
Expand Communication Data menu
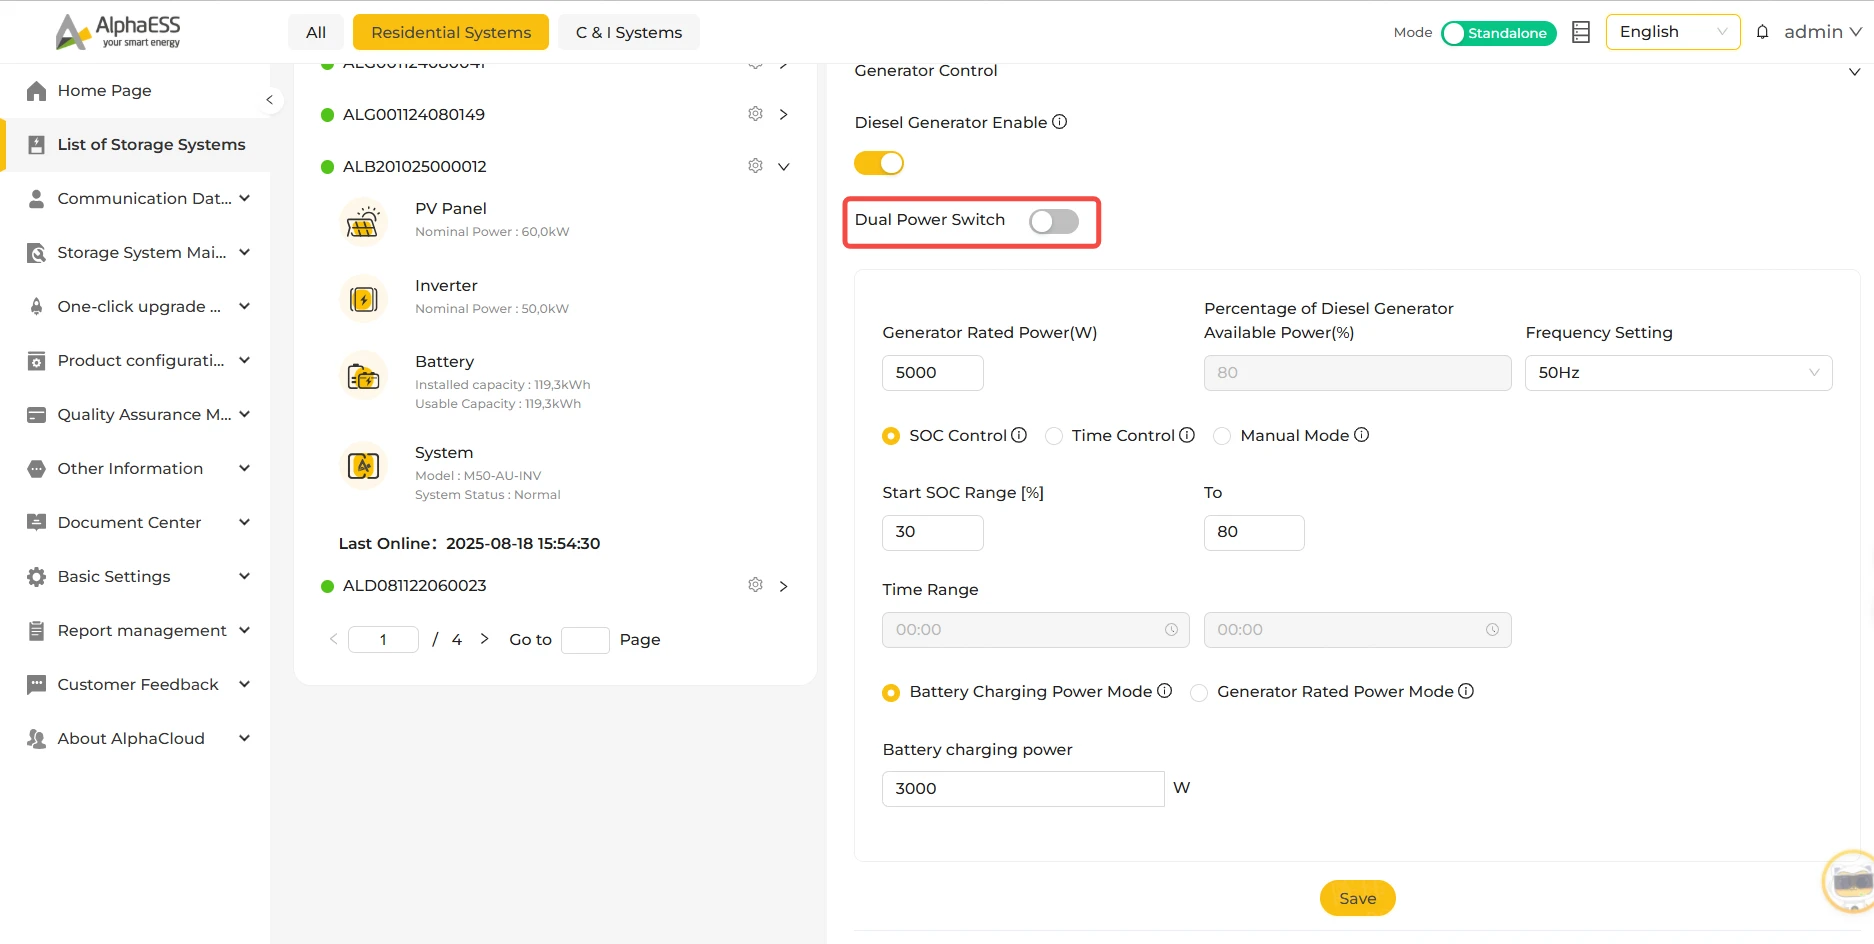(137, 198)
